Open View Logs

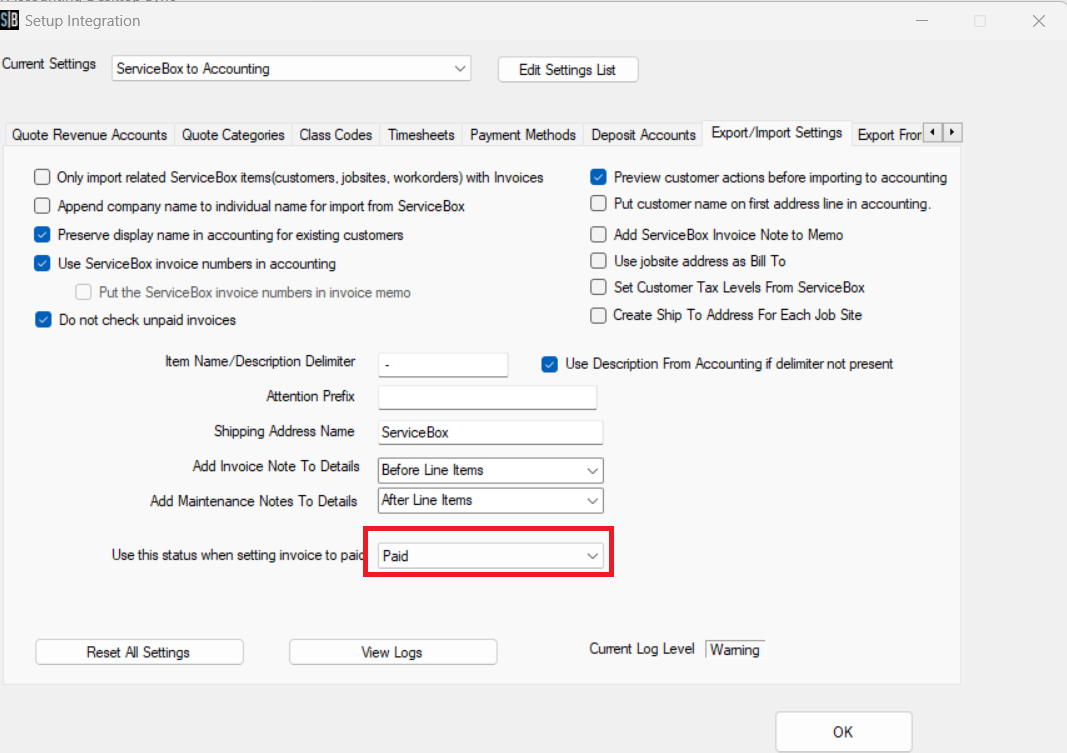393,652
